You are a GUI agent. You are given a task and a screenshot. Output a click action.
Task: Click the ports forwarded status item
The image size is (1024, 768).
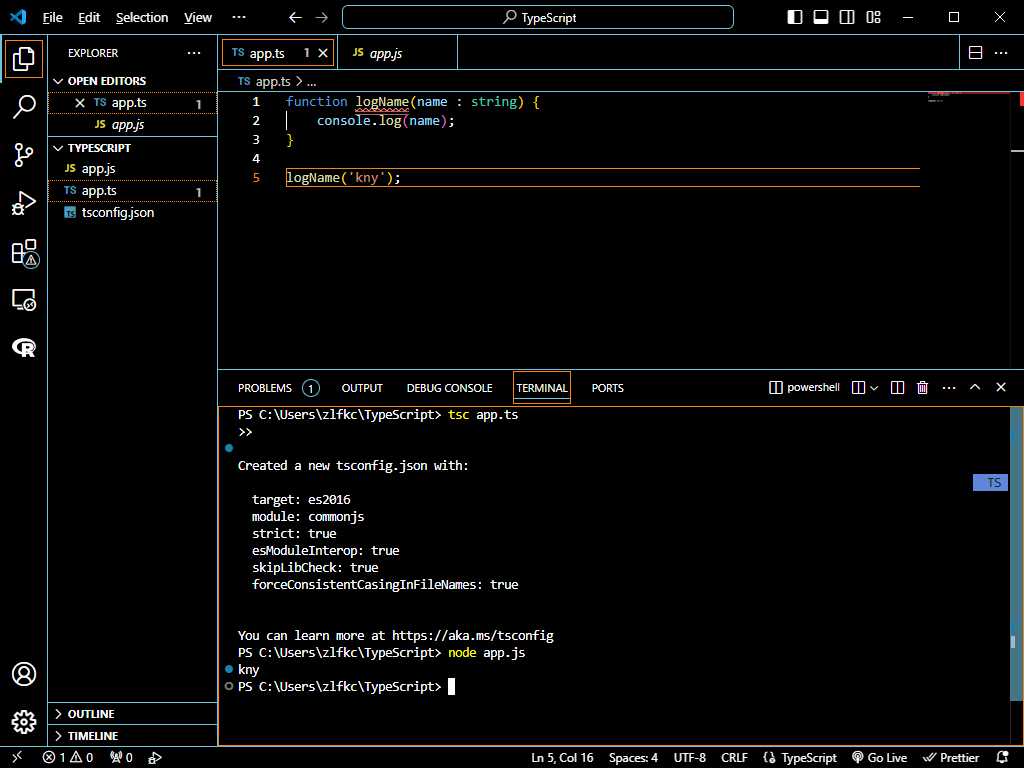click(121, 758)
